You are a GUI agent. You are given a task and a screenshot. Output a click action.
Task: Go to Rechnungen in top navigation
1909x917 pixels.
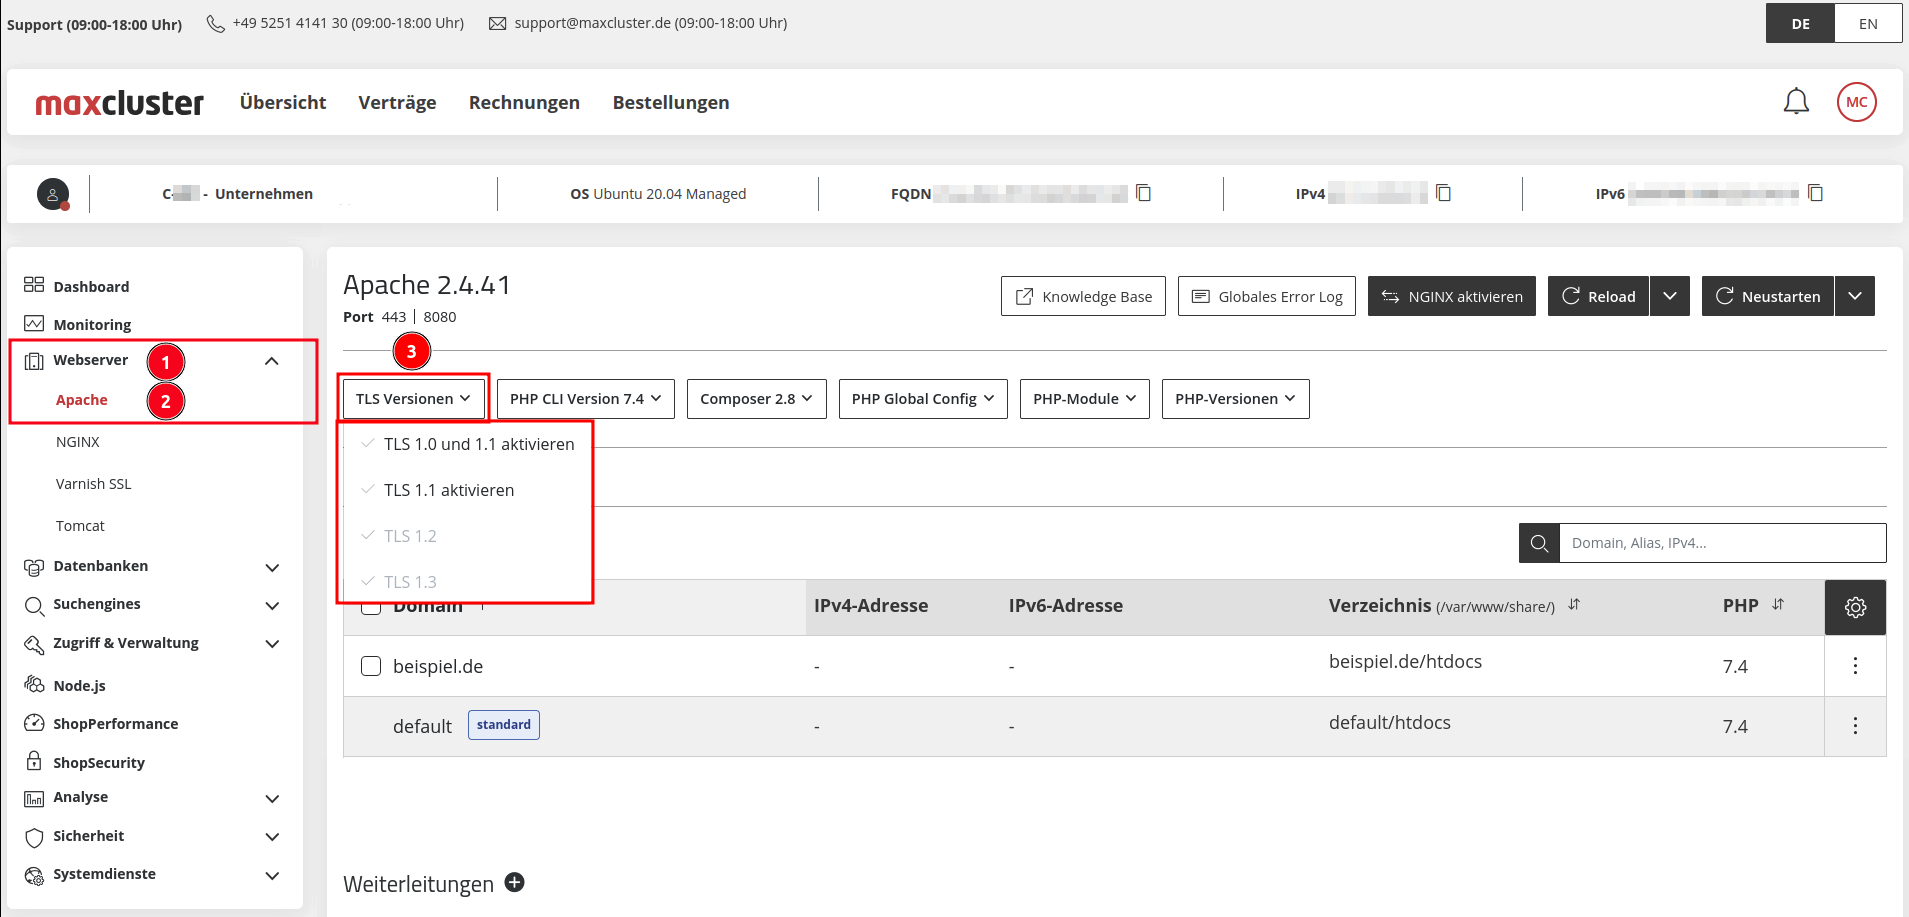point(524,102)
